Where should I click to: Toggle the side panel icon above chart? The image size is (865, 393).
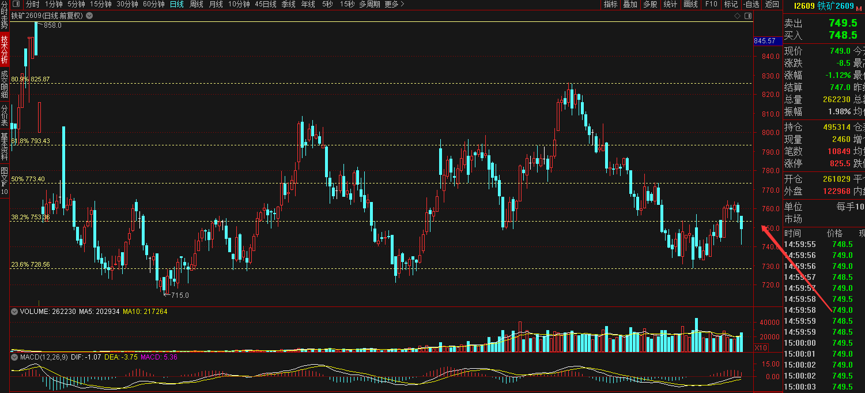[x=748, y=16]
